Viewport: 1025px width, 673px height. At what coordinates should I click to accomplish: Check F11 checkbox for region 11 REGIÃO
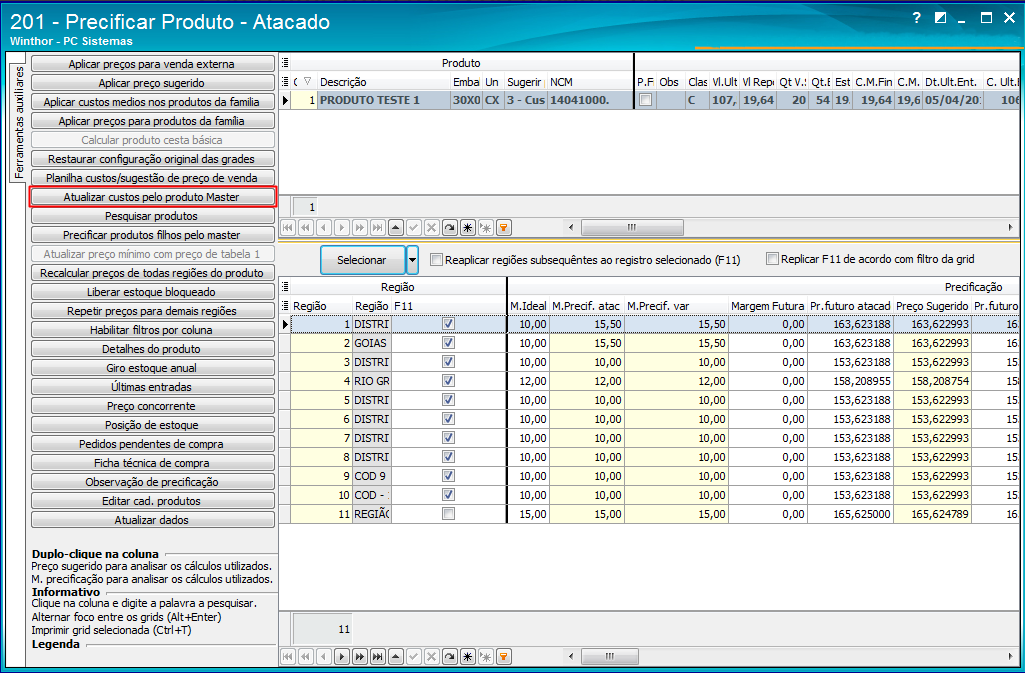click(448, 514)
